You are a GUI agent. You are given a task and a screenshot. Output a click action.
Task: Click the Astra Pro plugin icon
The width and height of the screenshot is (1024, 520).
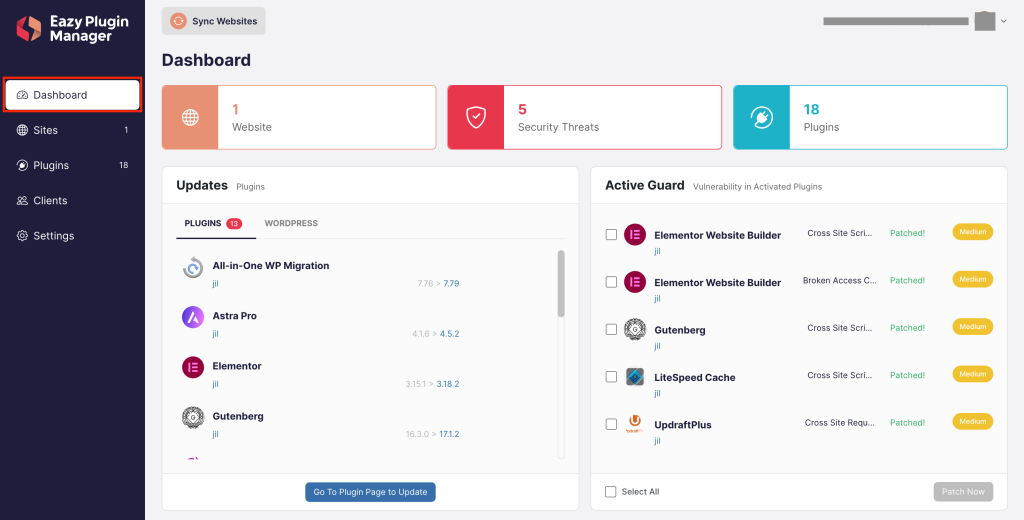[193, 317]
